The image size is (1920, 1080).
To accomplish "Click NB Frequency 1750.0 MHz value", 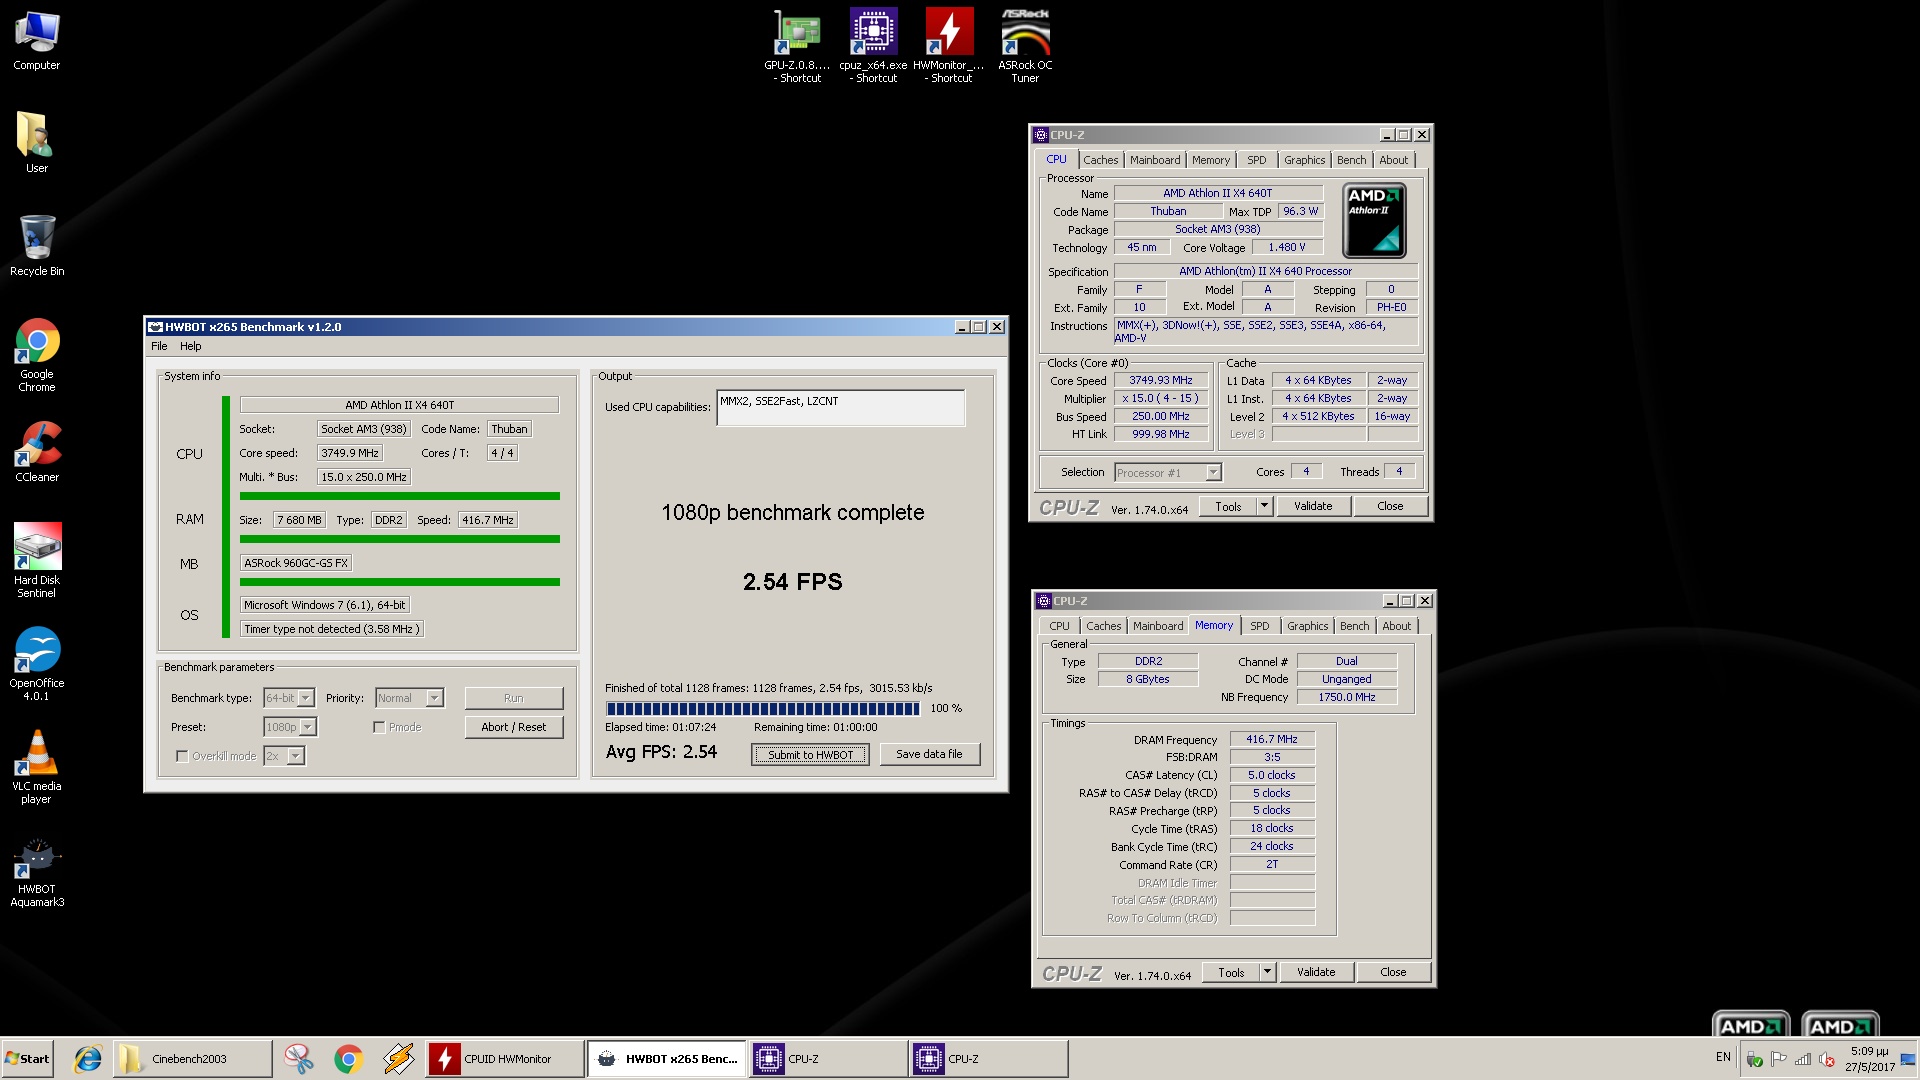I will click(x=1347, y=697).
